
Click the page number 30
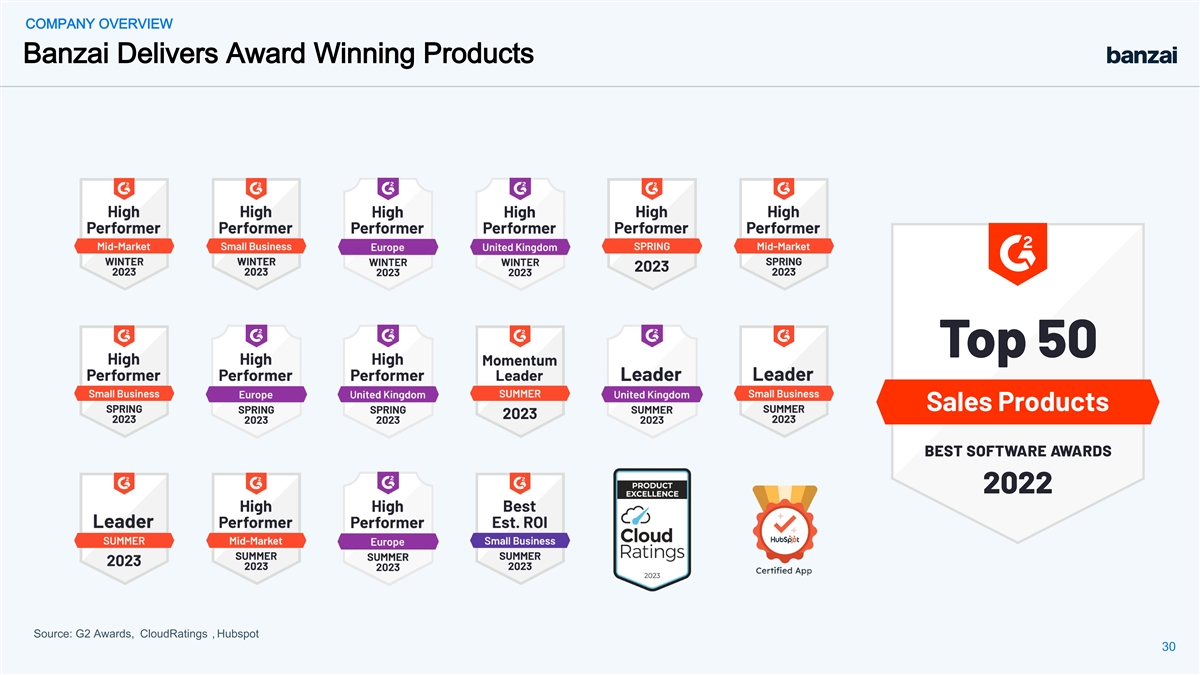pos(1168,648)
